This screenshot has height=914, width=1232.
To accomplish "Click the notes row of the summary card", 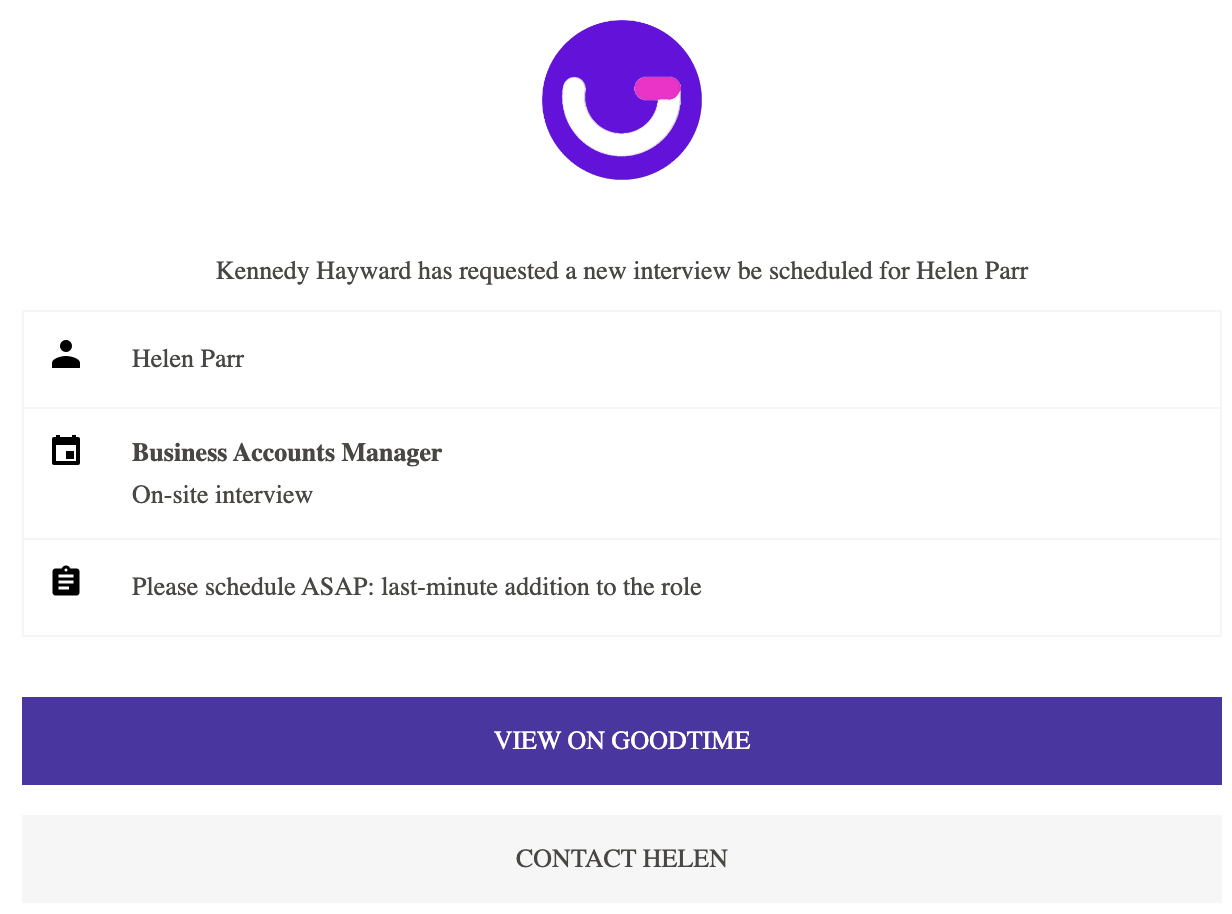I will click(621, 587).
